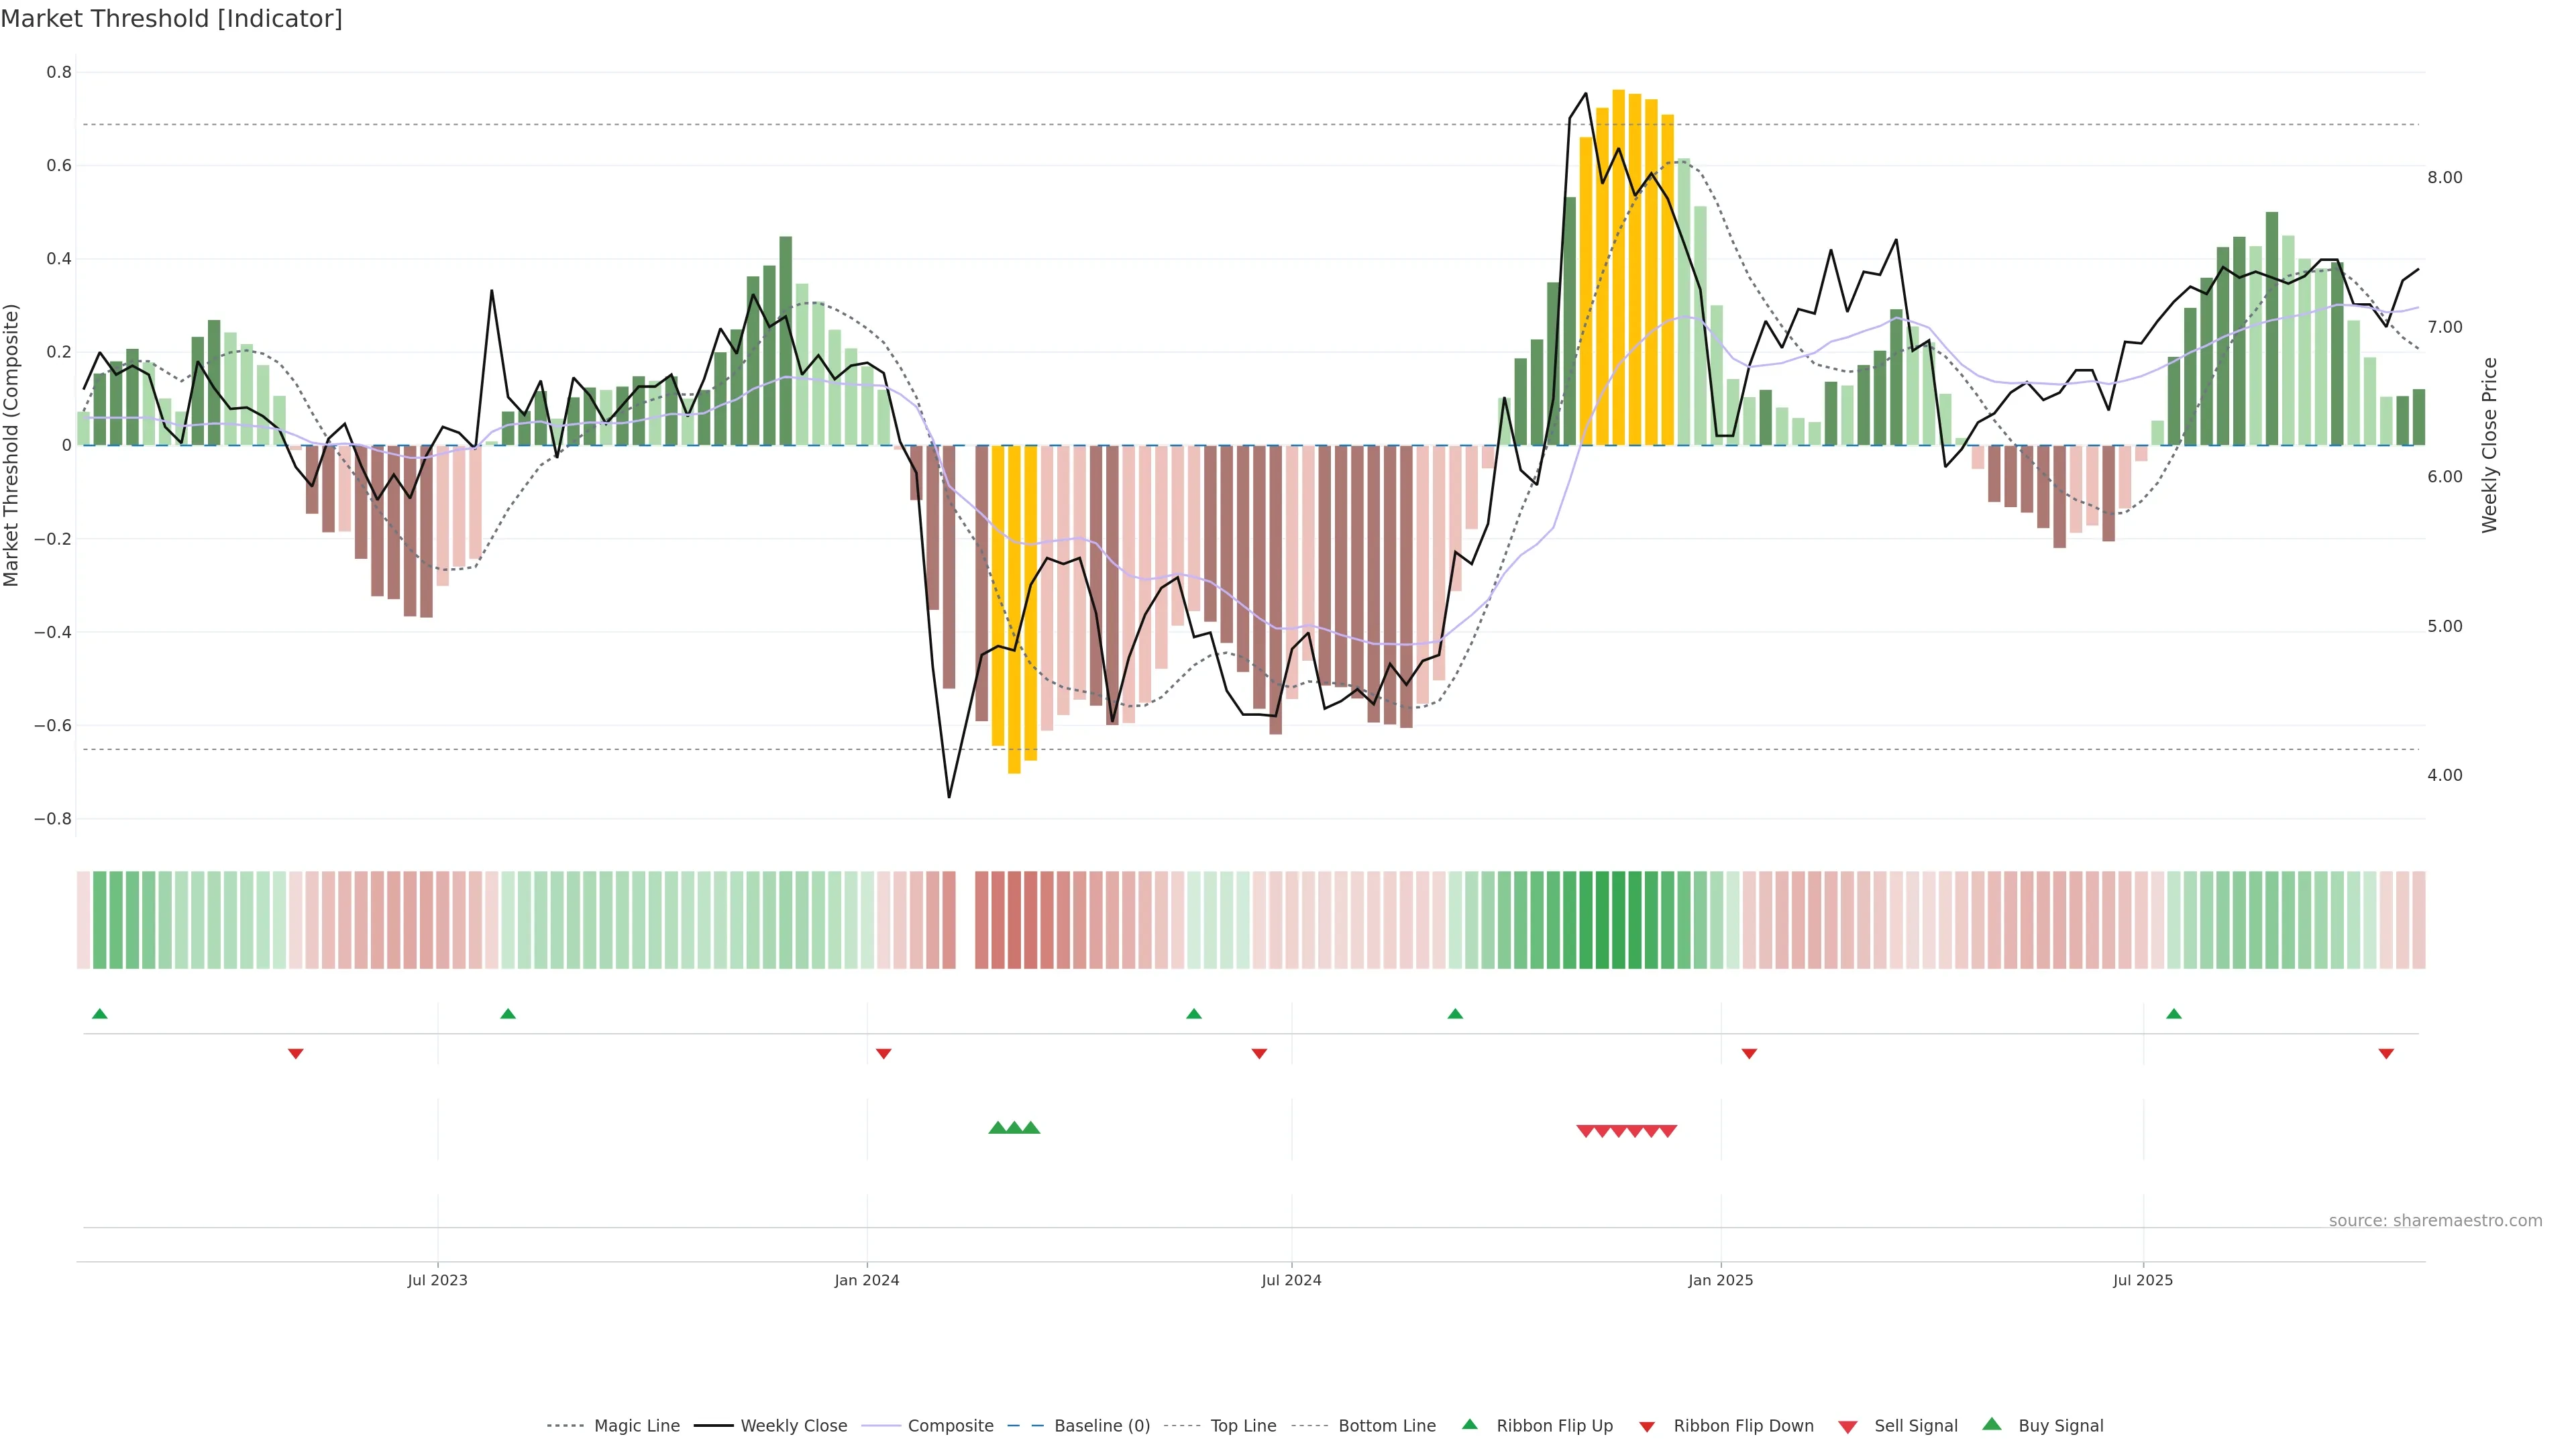Click the source: sharemaestro.com text

tap(2435, 1221)
